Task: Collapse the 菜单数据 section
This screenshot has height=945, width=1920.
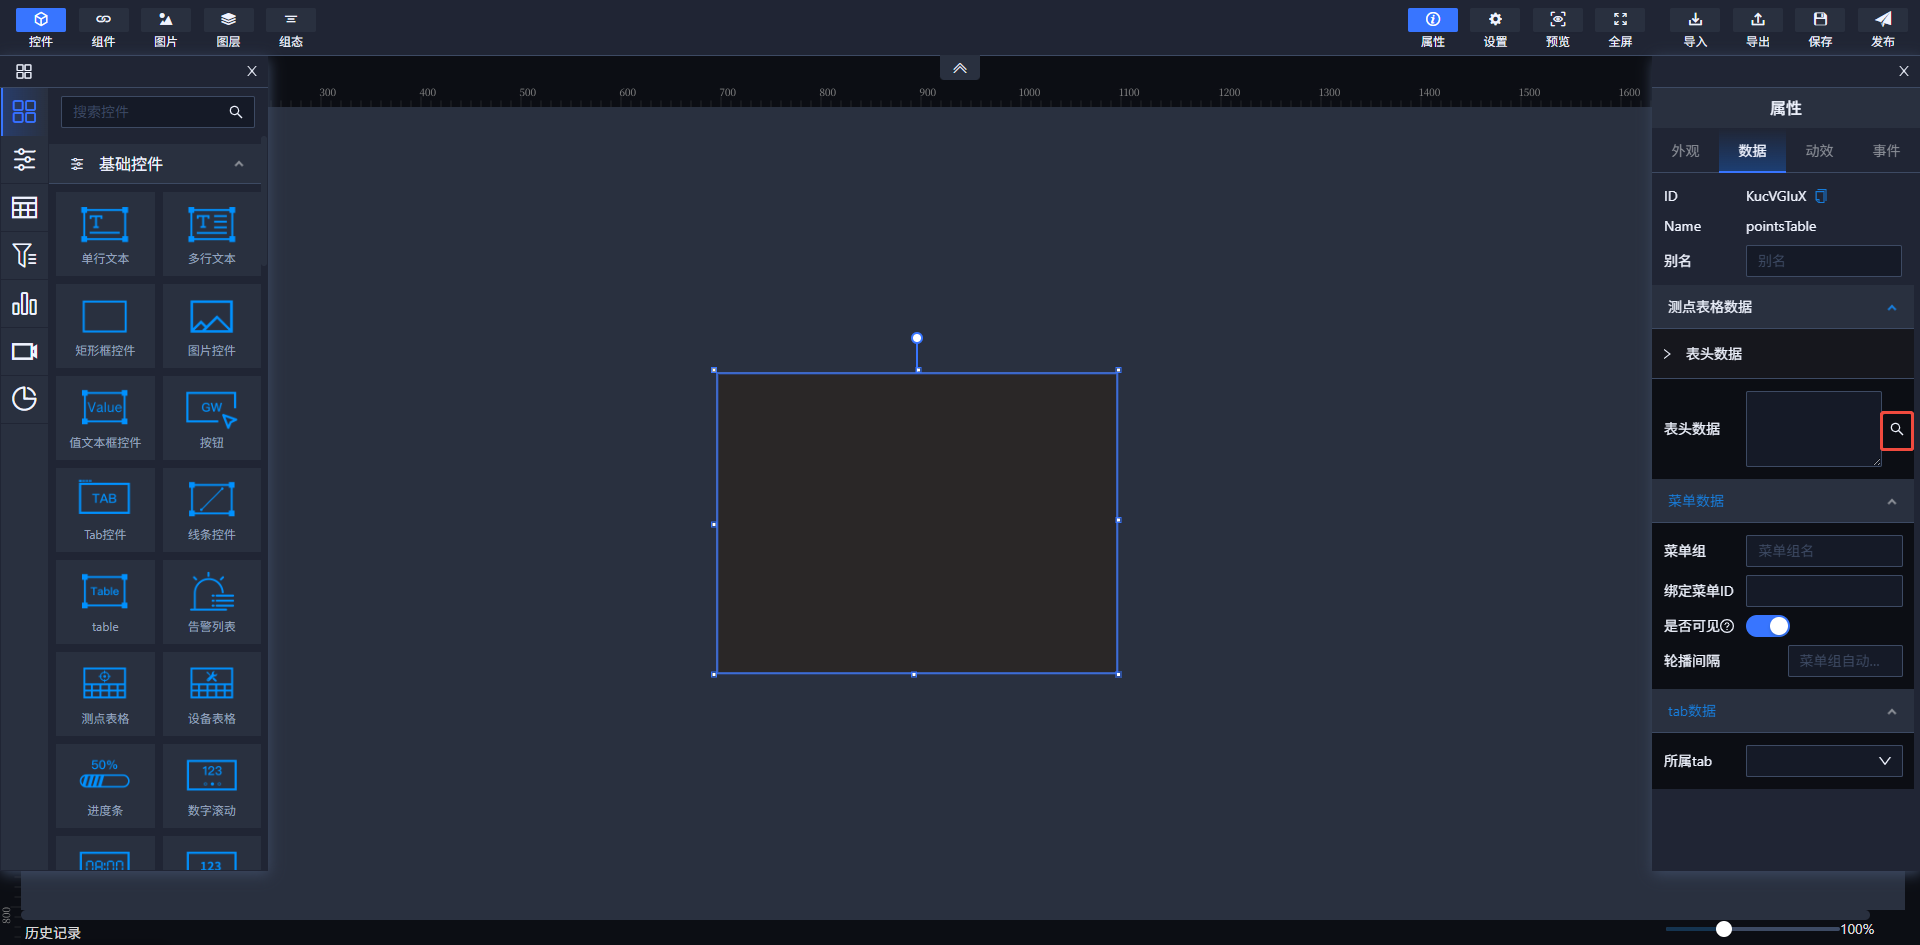Action: [1891, 502]
